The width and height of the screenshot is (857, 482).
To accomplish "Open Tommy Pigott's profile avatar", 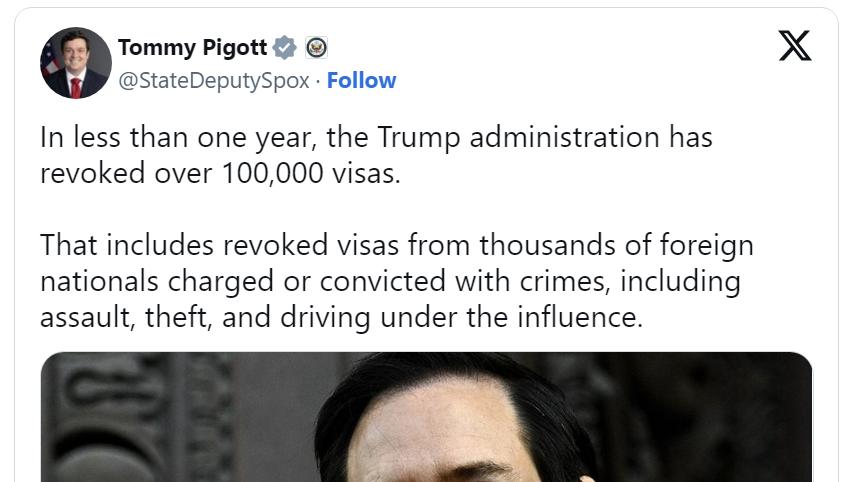I will pos(74,63).
